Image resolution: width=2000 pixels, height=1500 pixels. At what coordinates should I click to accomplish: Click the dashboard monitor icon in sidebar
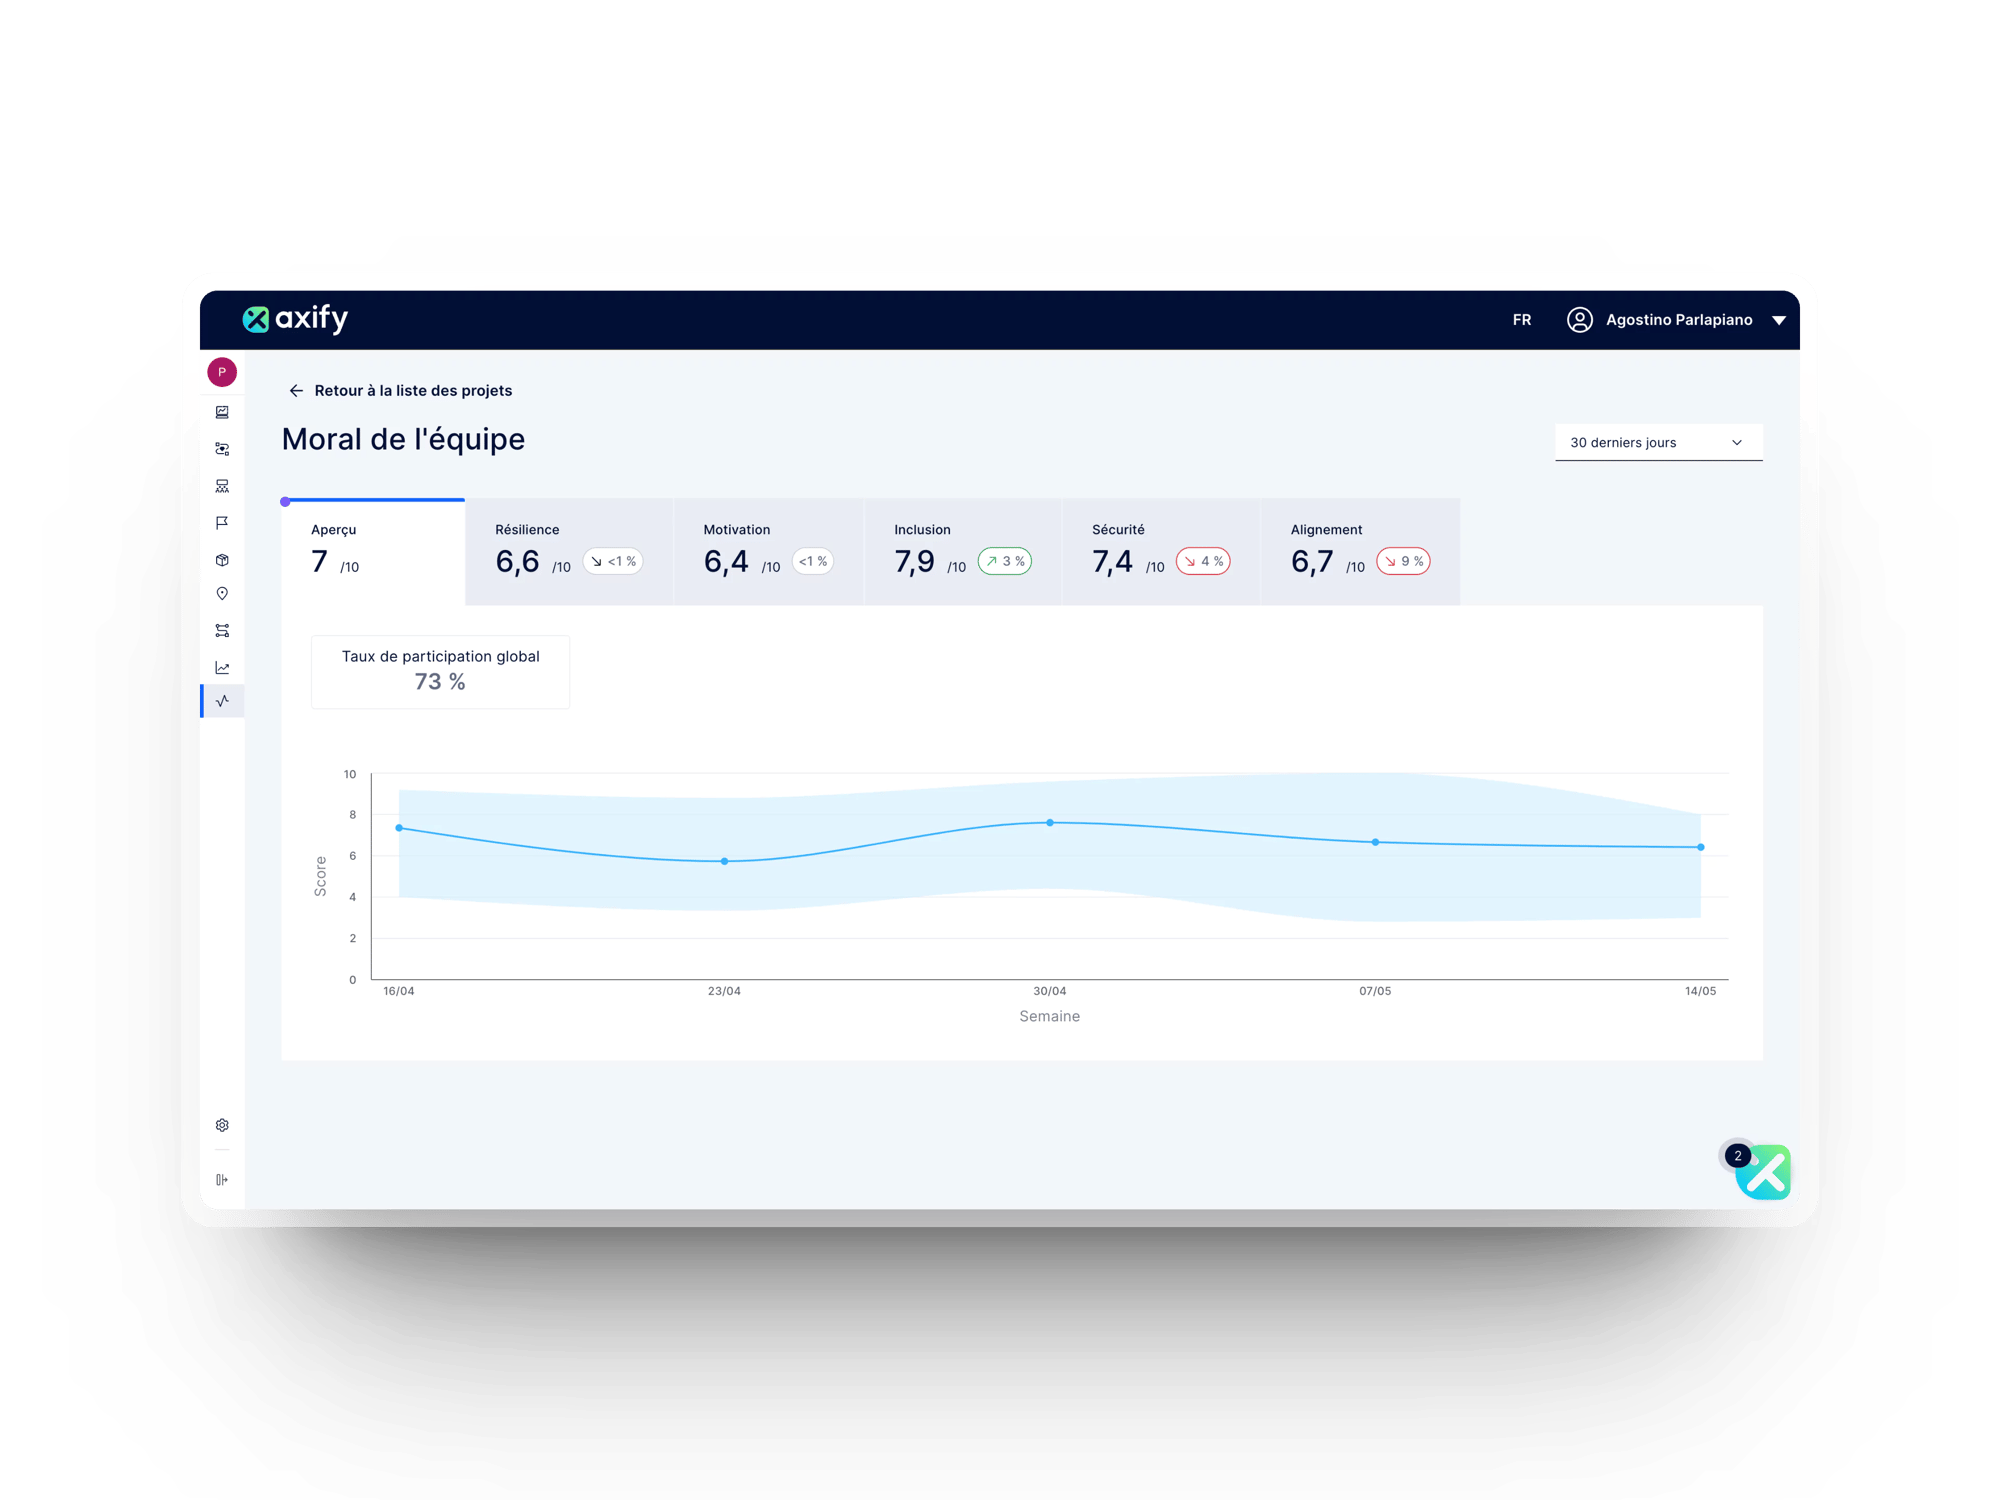[222, 412]
